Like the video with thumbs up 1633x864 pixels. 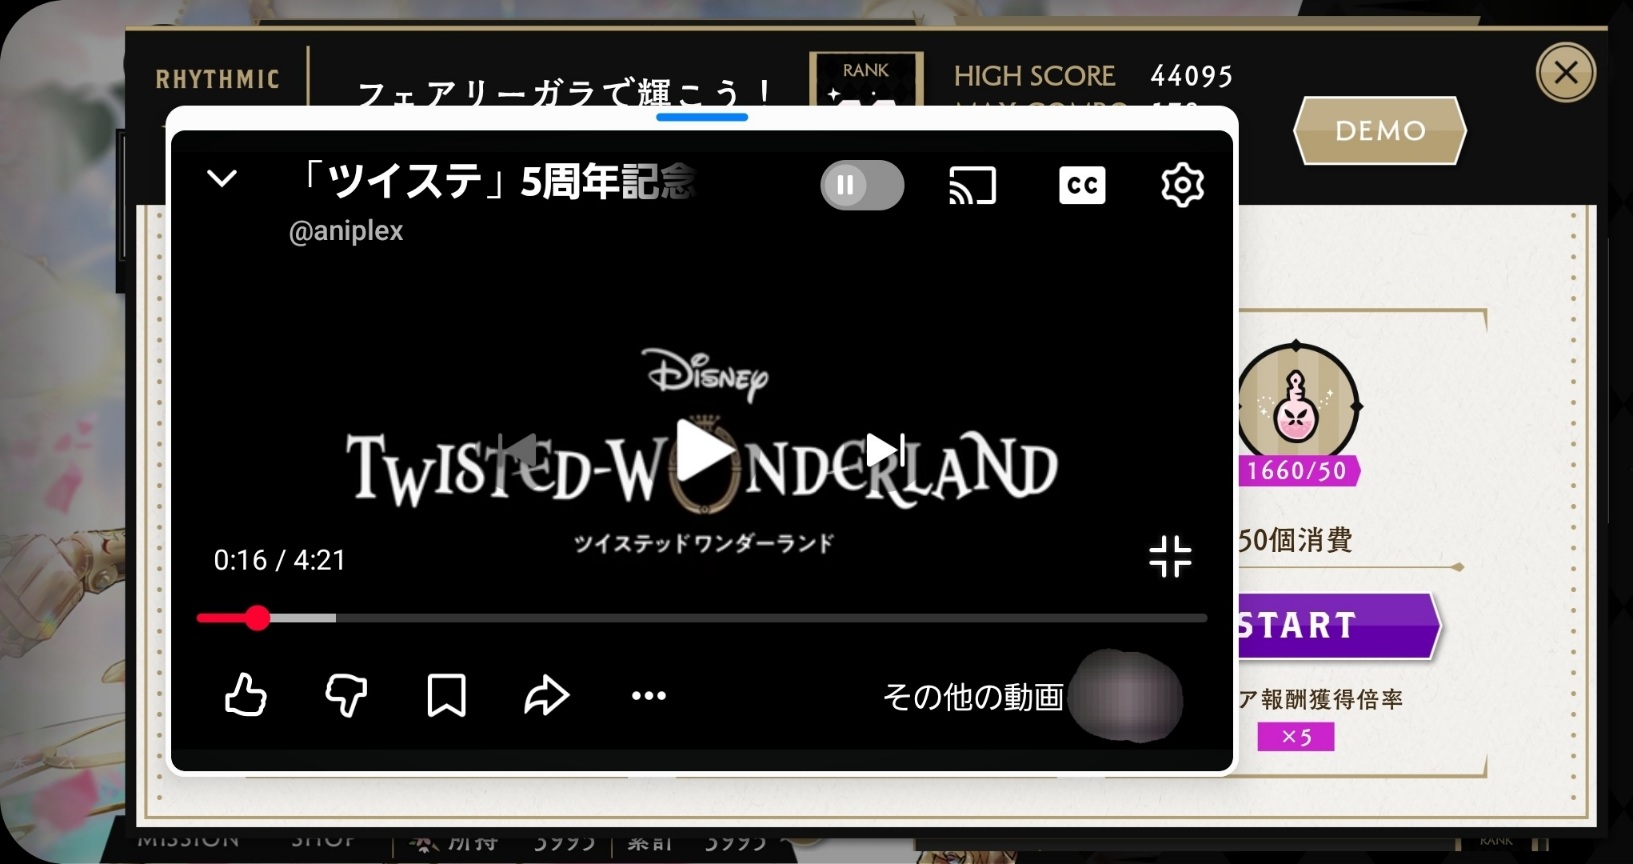click(246, 695)
